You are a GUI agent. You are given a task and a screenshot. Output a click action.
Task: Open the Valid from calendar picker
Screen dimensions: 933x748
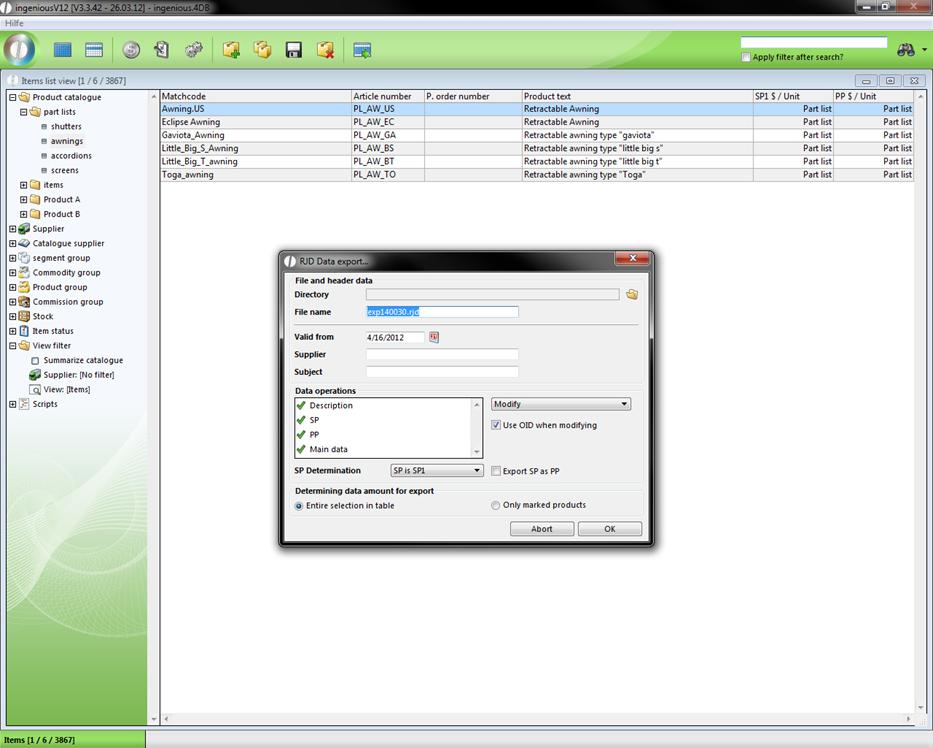[x=434, y=338]
